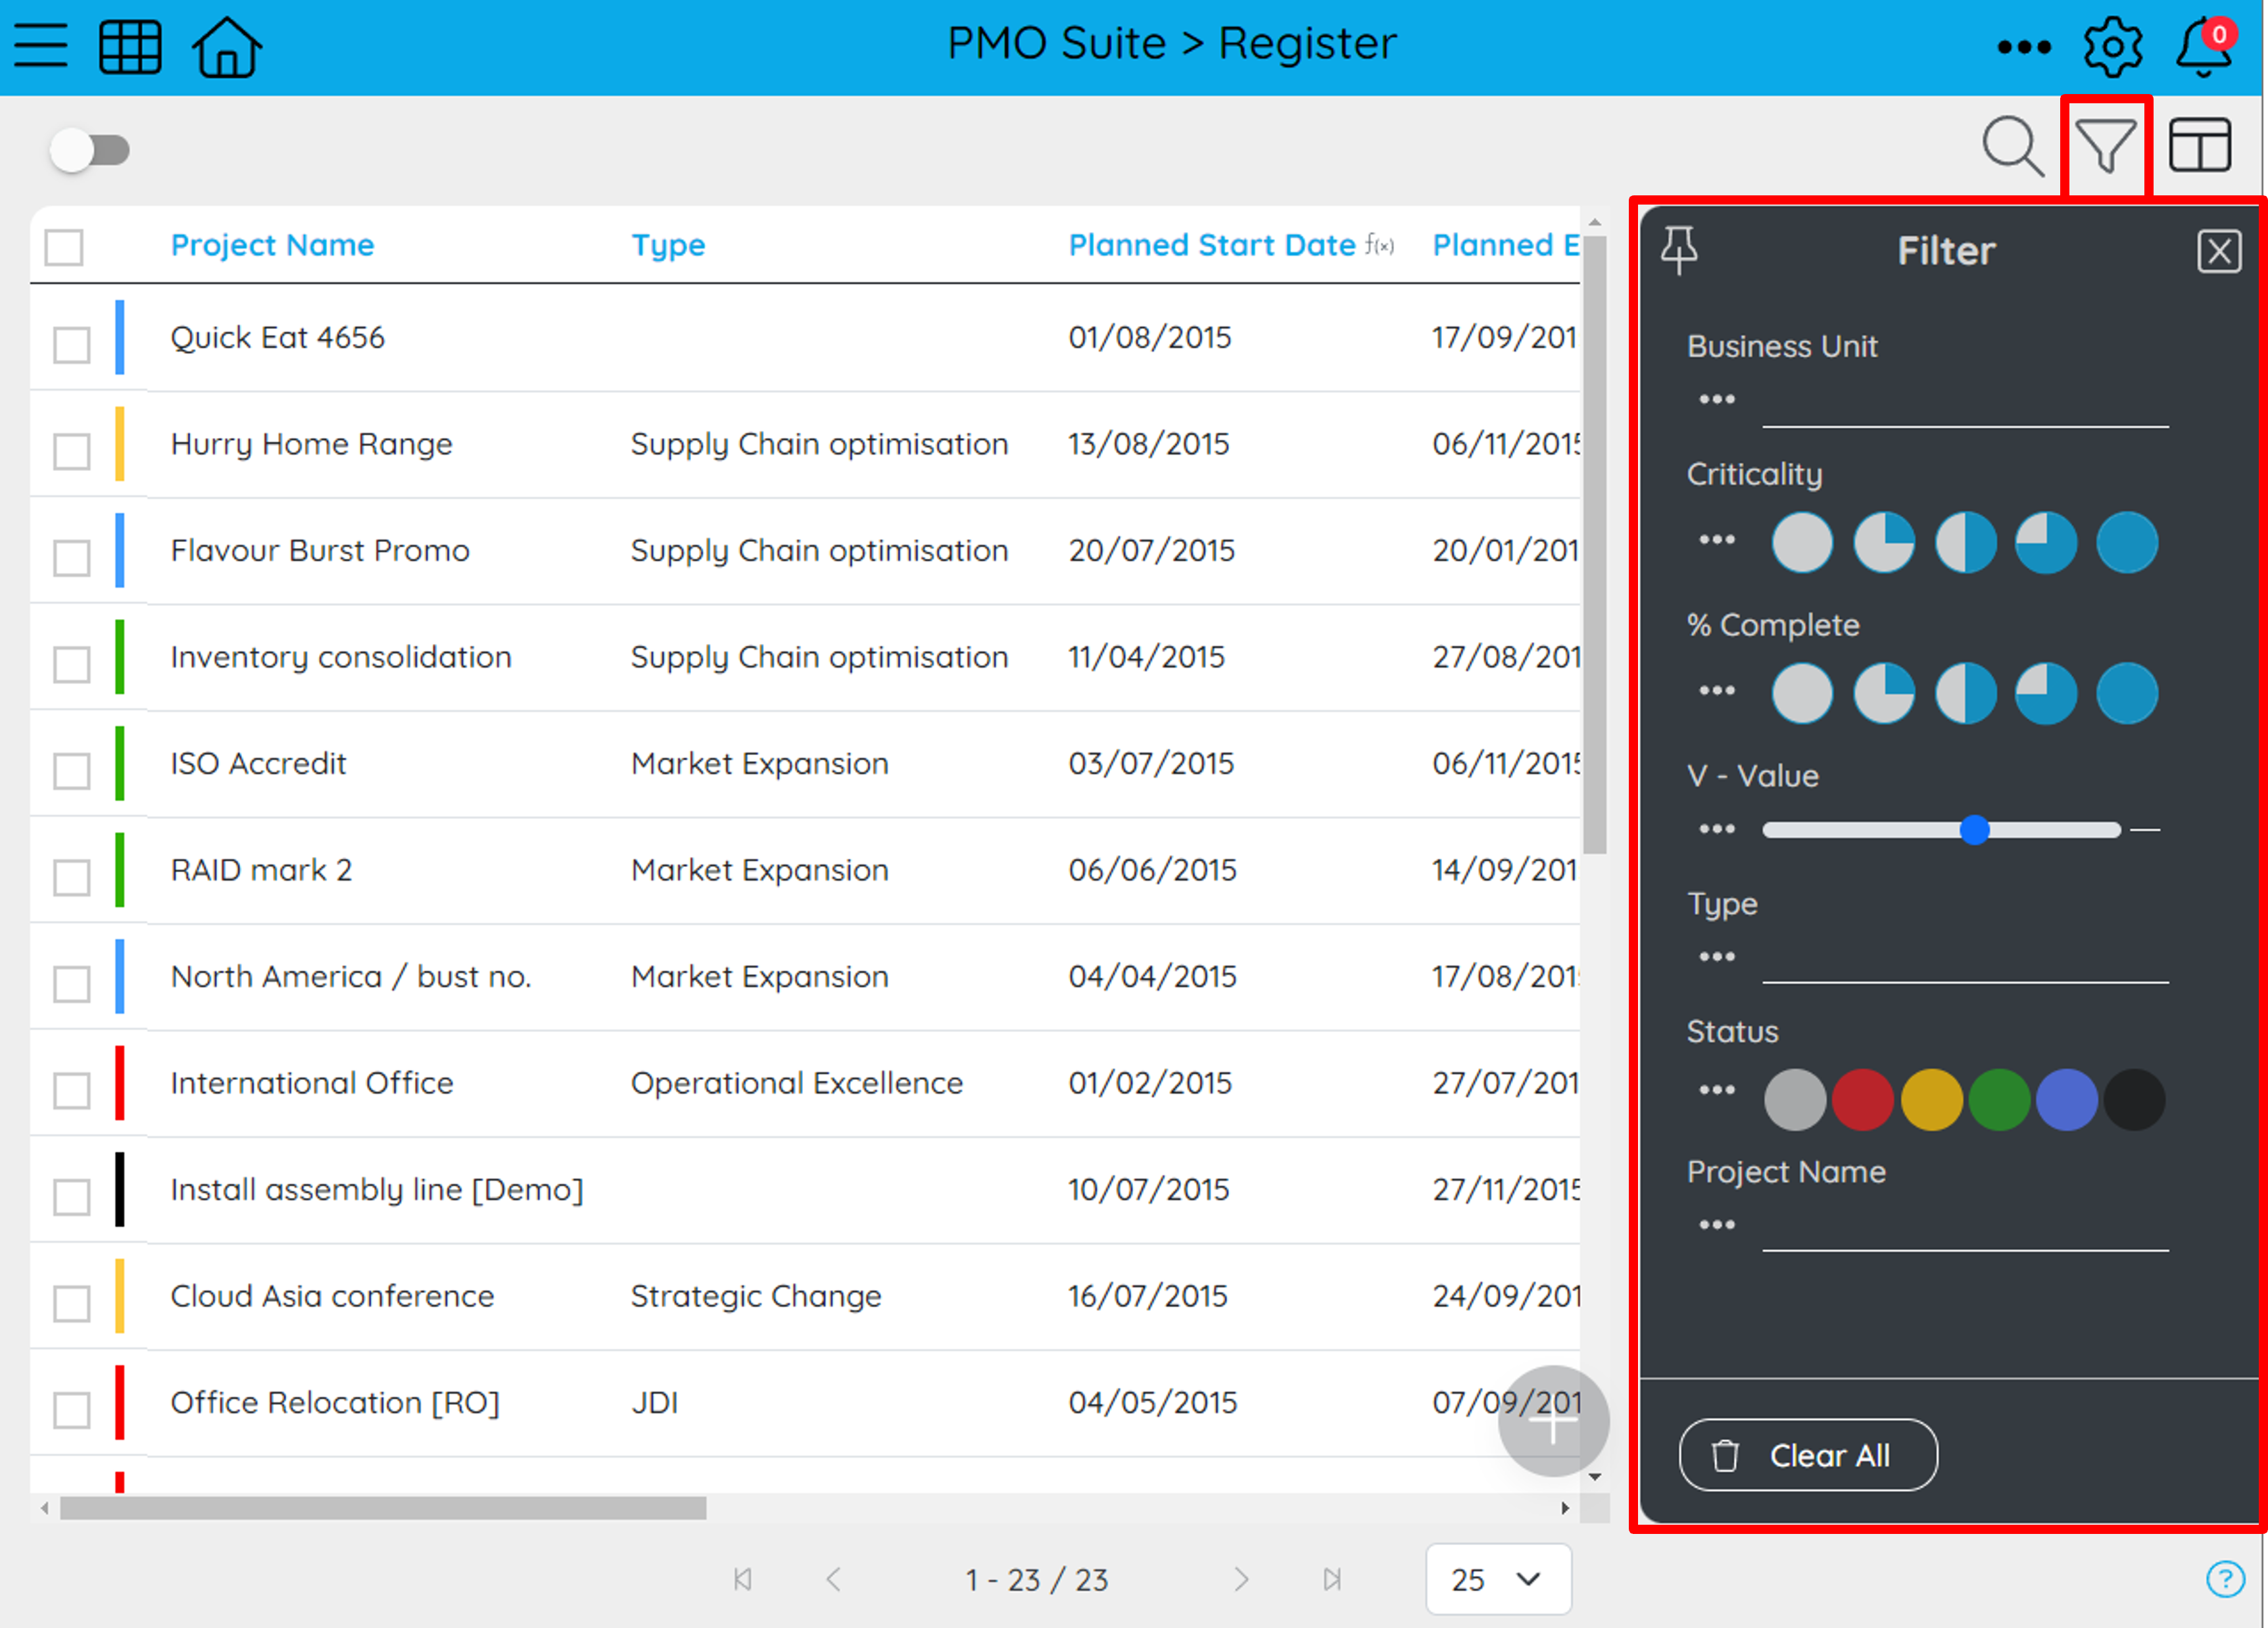The width and height of the screenshot is (2268, 1628).
Task: Pick the yellow Status swatch
Action: pyautogui.click(x=1931, y=1099)
